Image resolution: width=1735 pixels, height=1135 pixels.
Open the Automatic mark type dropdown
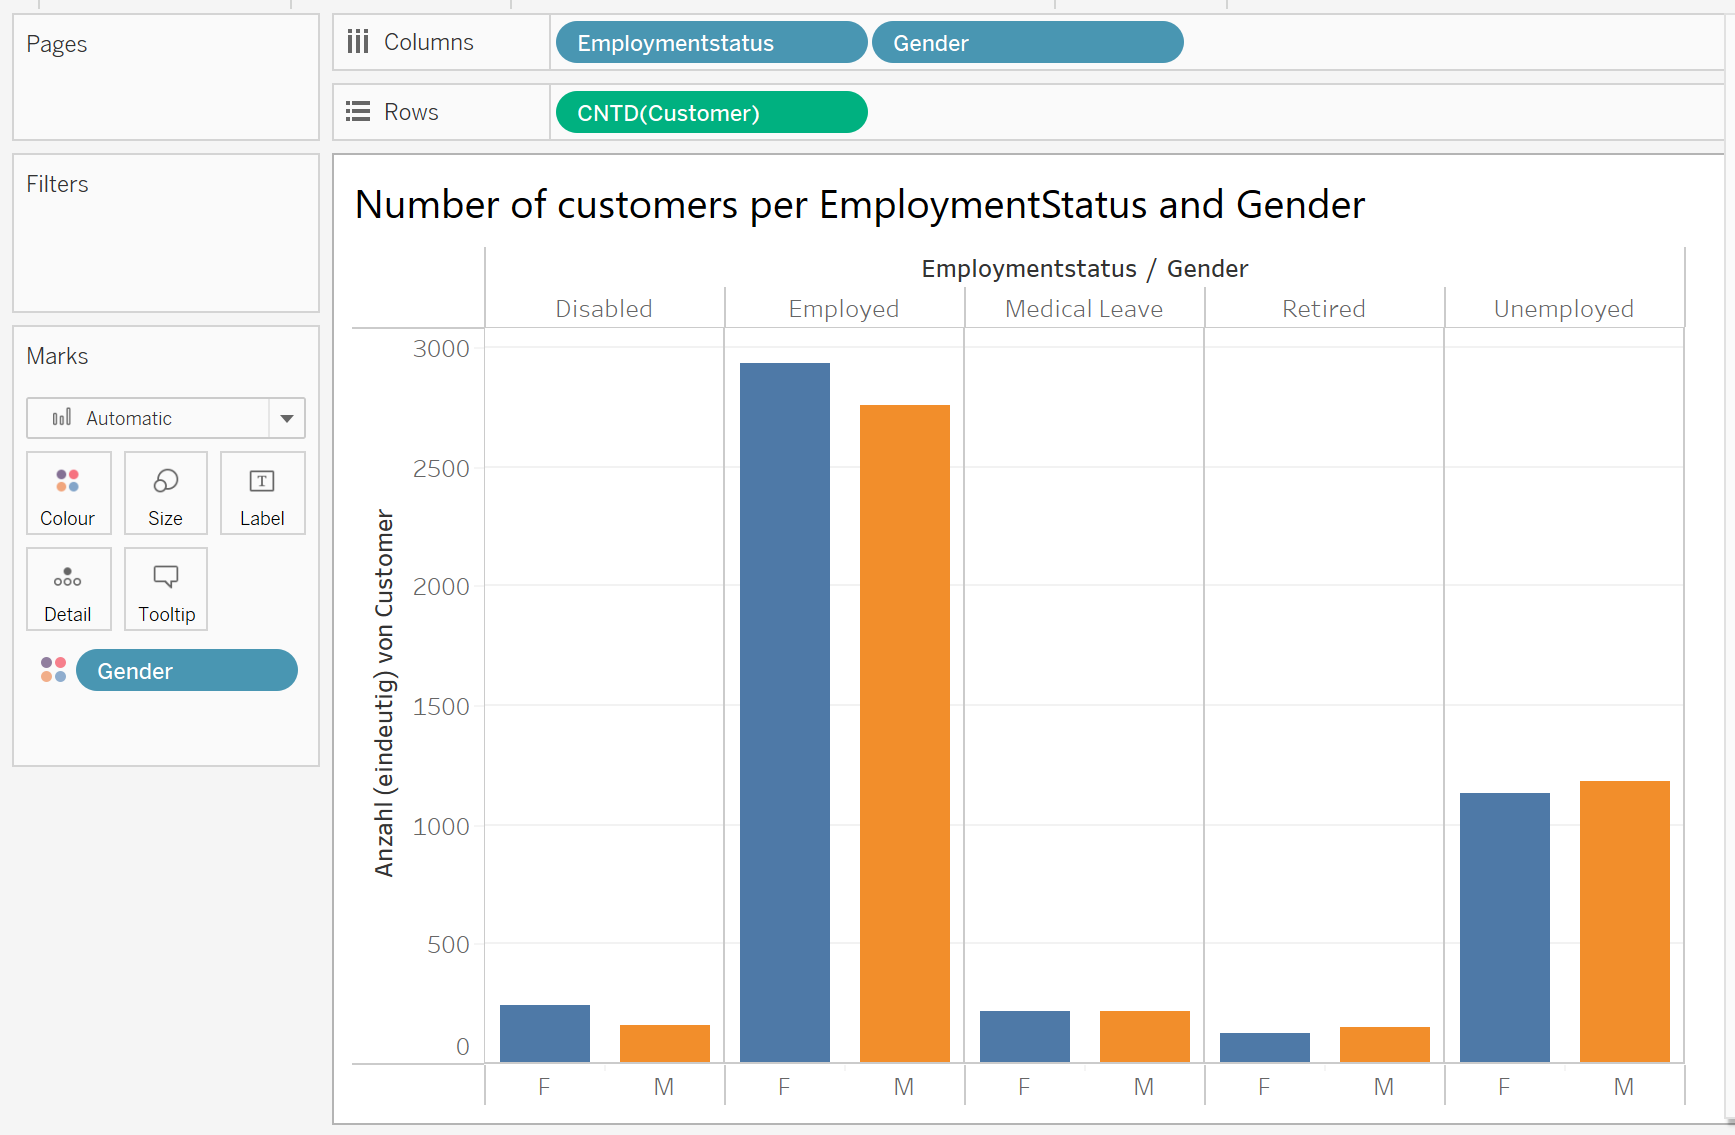tap(287, 418)
